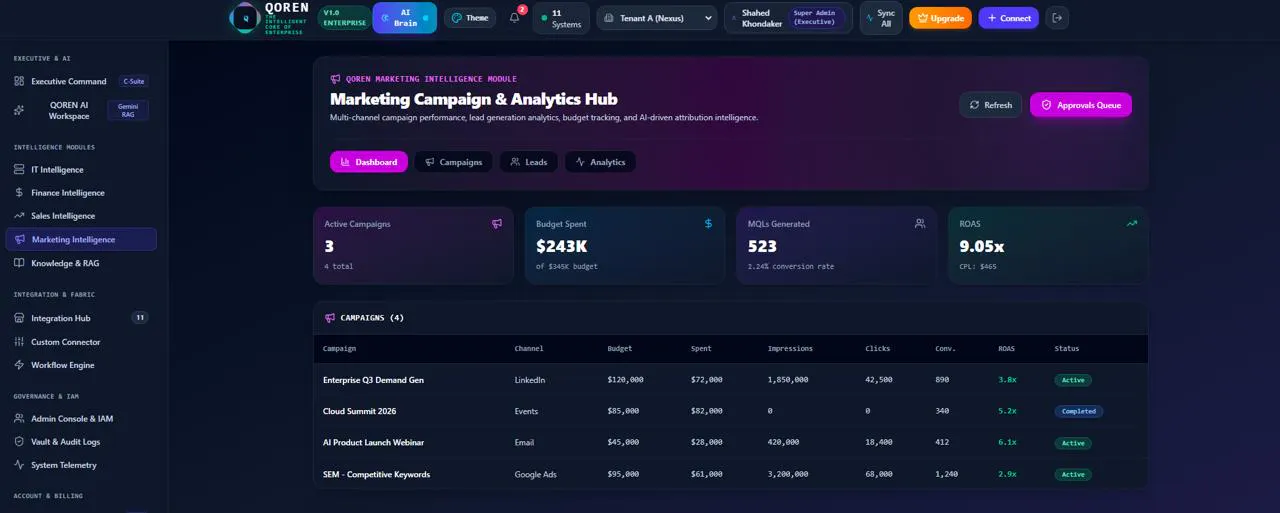Click the Campaigns (4) header megaphone icon
Image resolution: width=1280 pixels, height=513 pixels.
point(330,318)
